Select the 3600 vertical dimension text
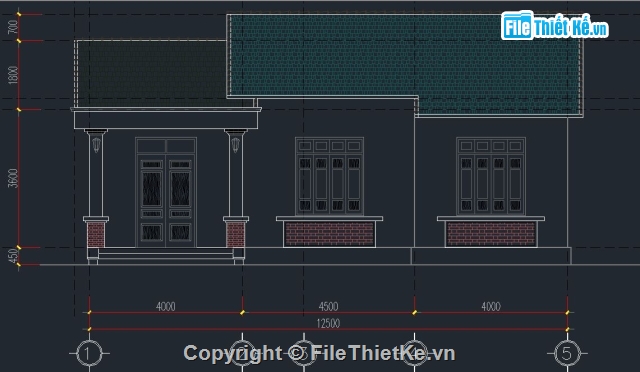This screenshot has height=372, width=640. (13, 178)
